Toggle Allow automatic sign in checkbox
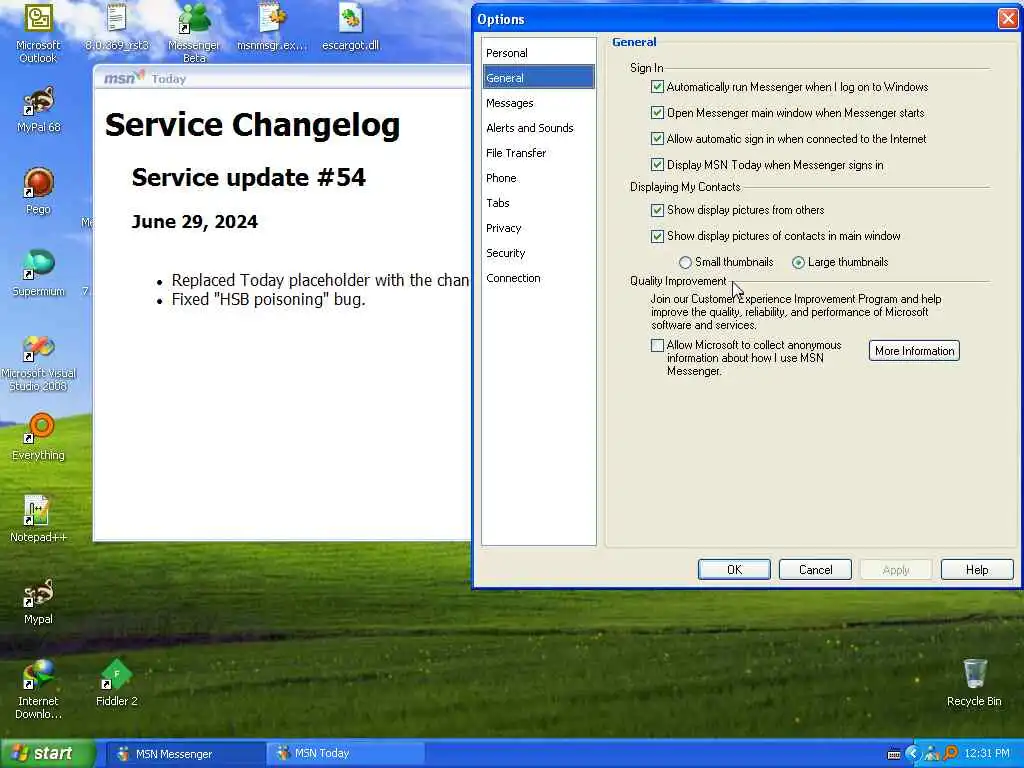This screenshot has width=1024, height=768. click(658, 138)
